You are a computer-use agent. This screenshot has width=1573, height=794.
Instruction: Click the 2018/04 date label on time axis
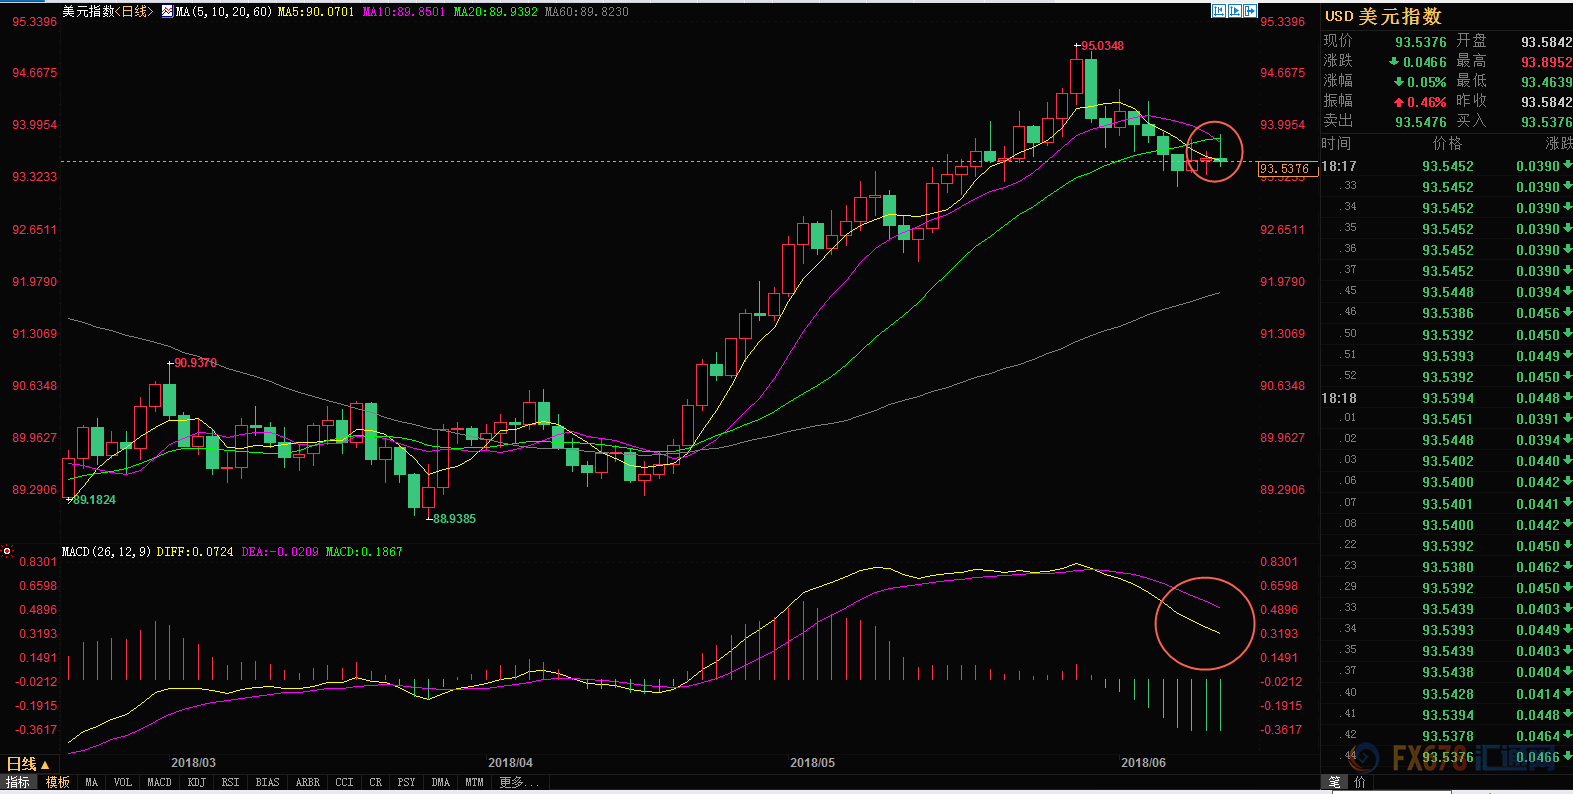click(510, 763)
